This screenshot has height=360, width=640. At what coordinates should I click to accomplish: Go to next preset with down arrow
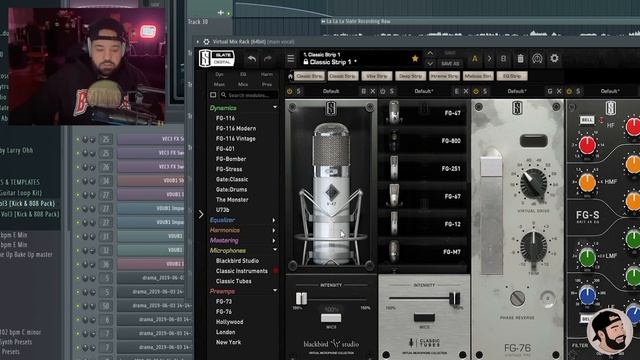click(x=430, y=64)
